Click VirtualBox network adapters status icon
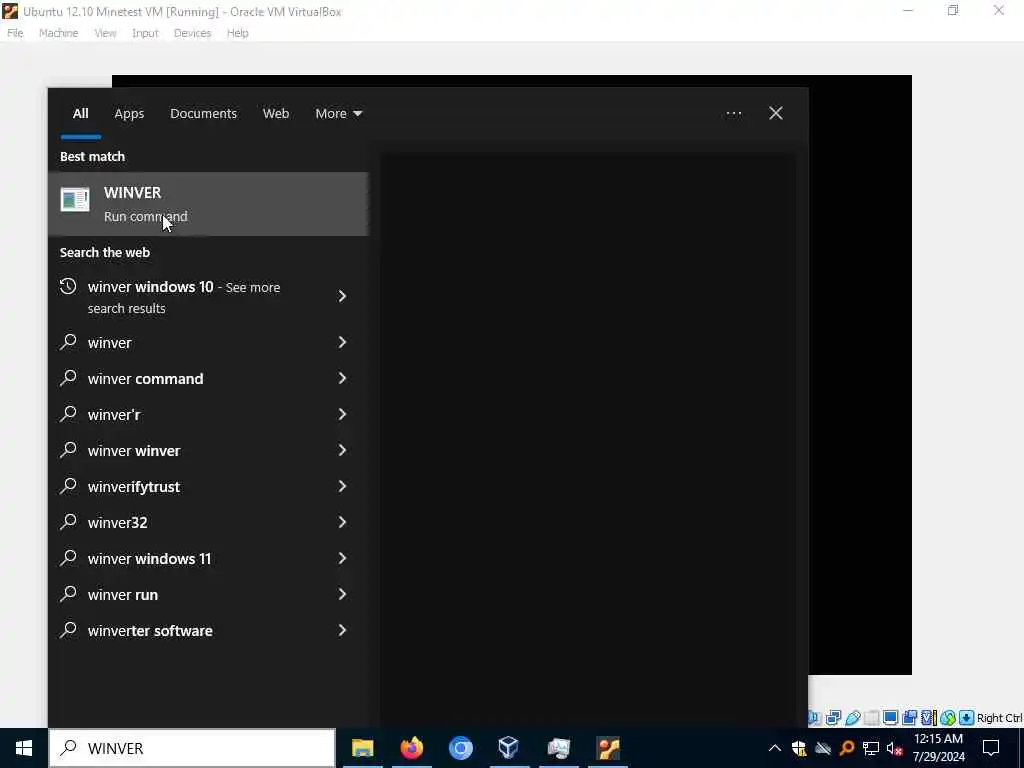The width and height of the screenshot is (1024, 768). pyautogui.click(x=833, y=718)
